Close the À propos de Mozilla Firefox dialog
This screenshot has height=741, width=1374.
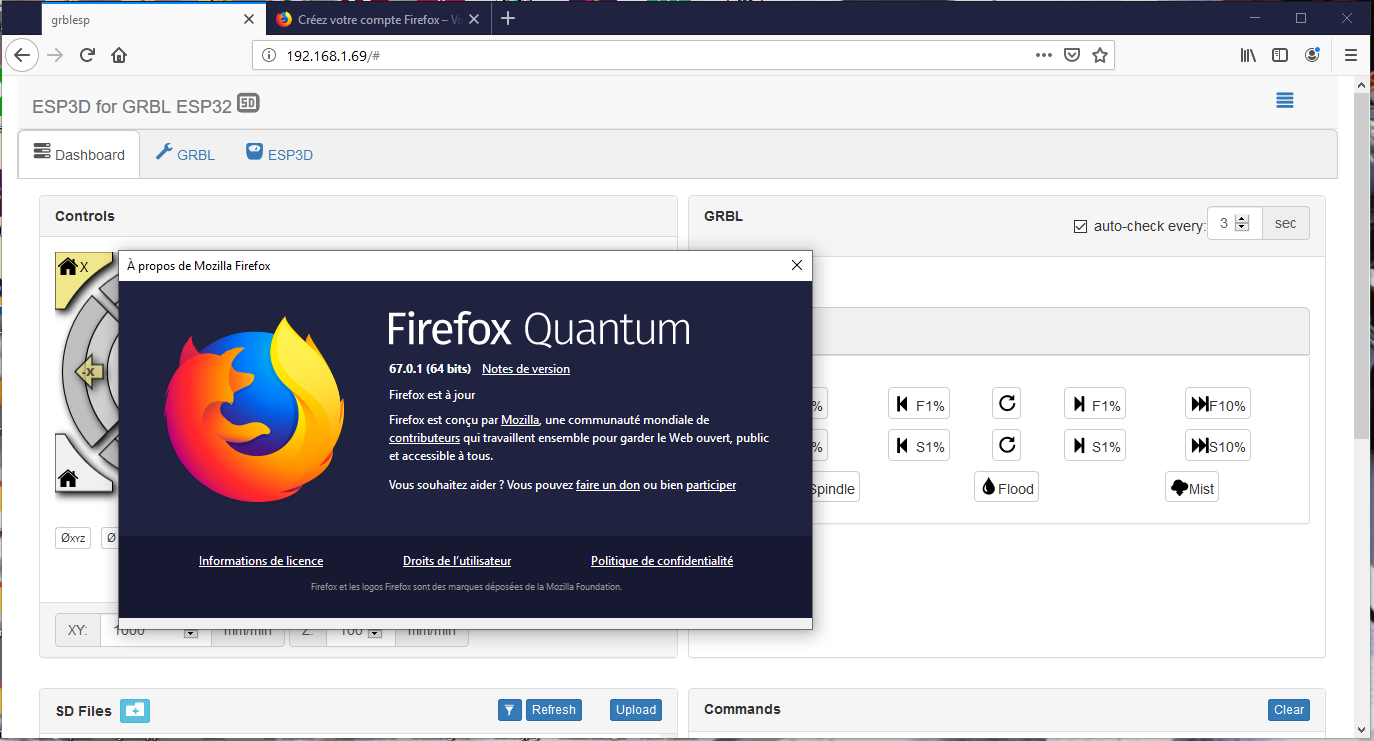[x=797, y=265]
